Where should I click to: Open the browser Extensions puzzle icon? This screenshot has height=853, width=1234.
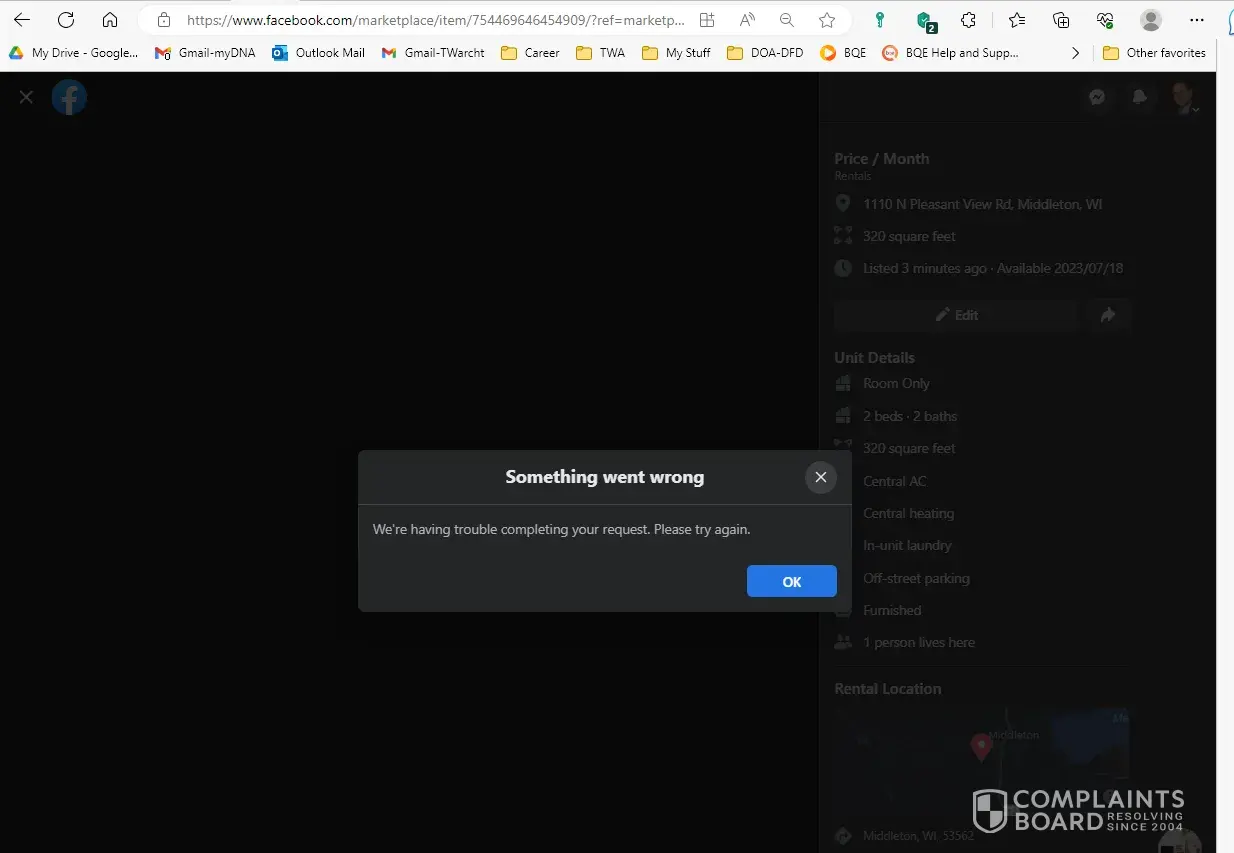[968, 20]
